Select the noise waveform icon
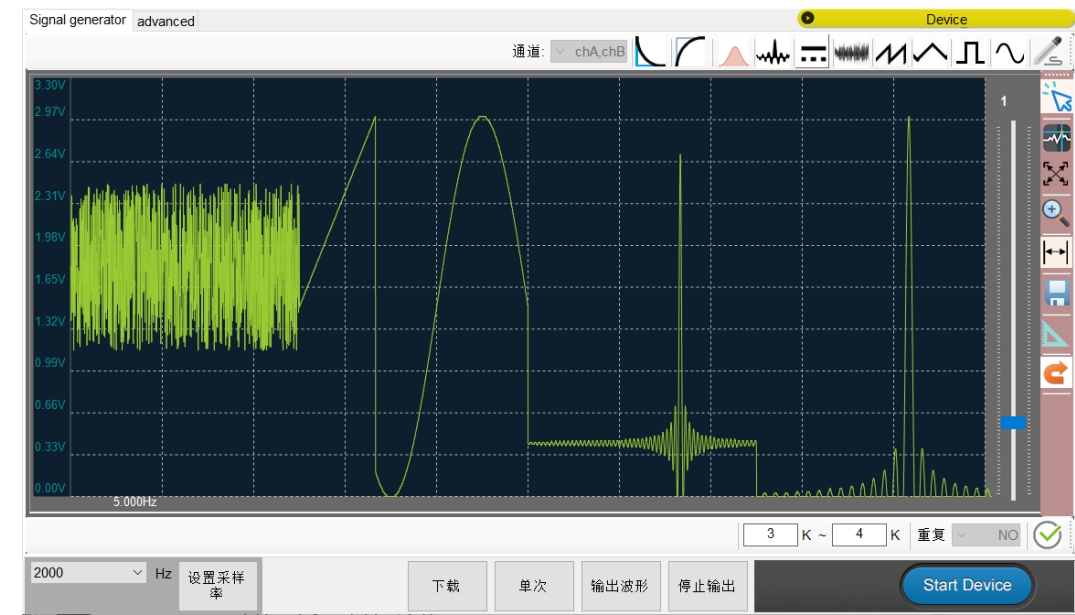This screenshot has width=1075, height=615. click(851, 53)
